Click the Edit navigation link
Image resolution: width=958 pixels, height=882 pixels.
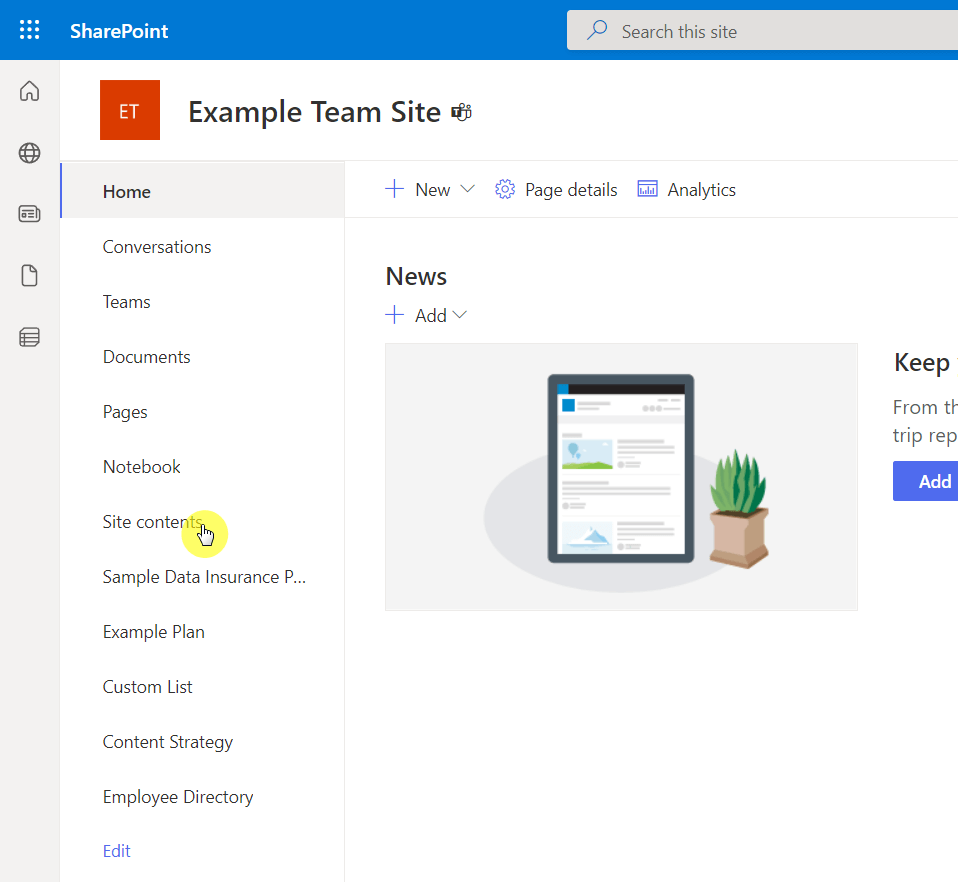click(x=117, y=851)
